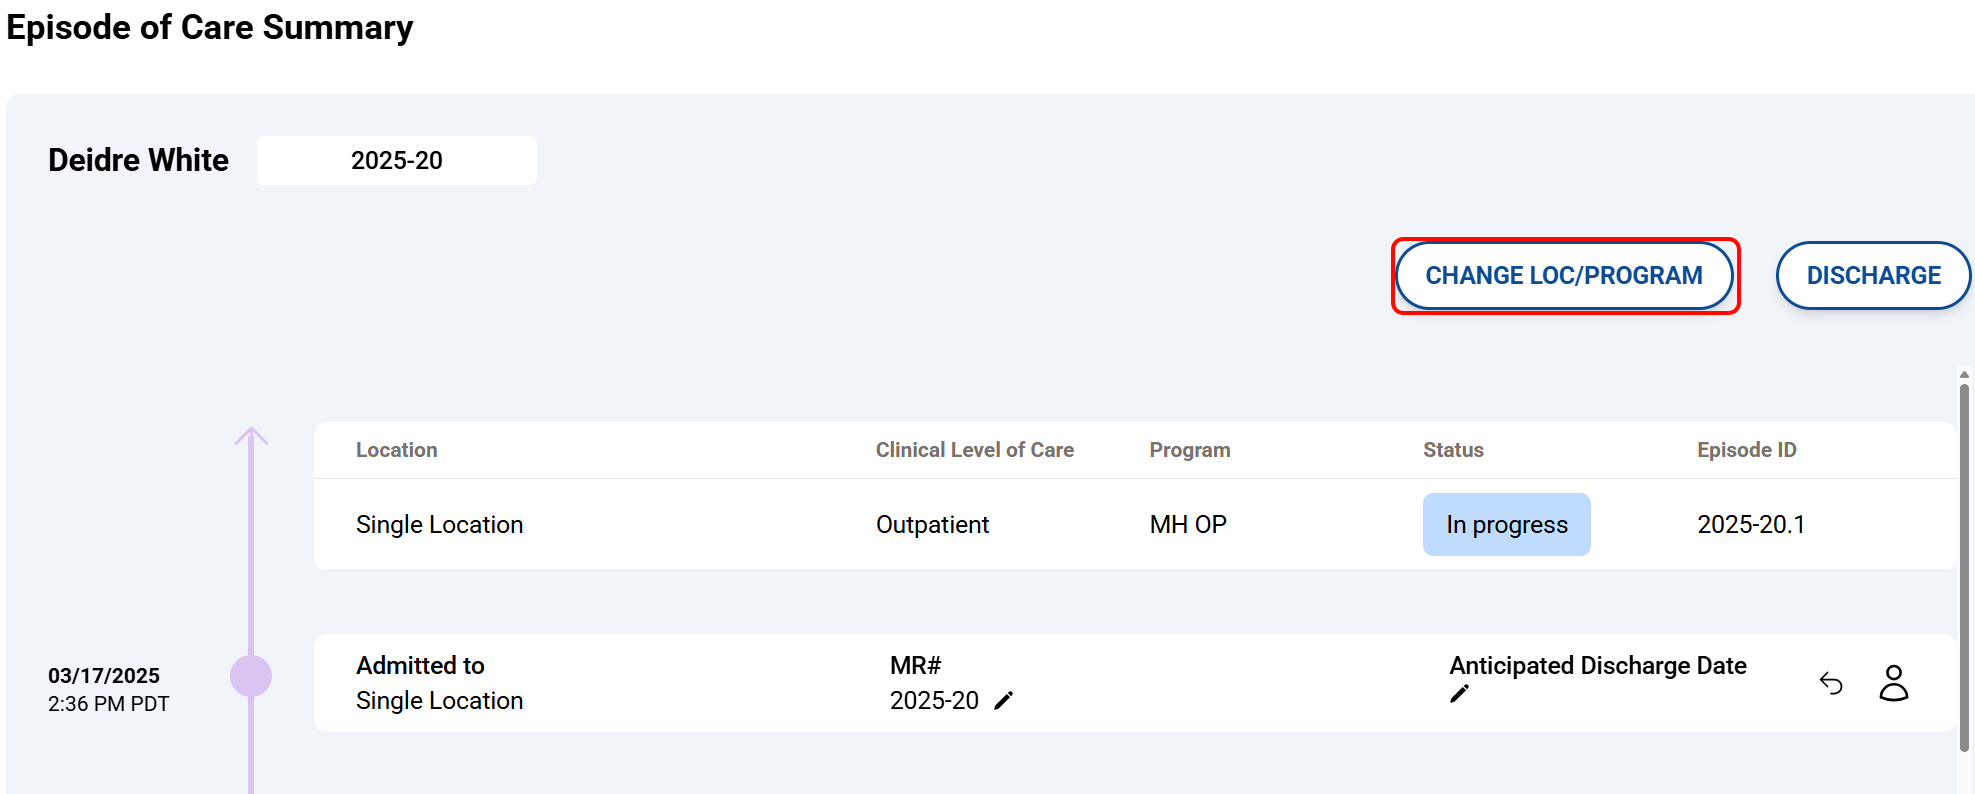Click the scrollbar up arrow
1975x794 pixels.
[1964, 375]
